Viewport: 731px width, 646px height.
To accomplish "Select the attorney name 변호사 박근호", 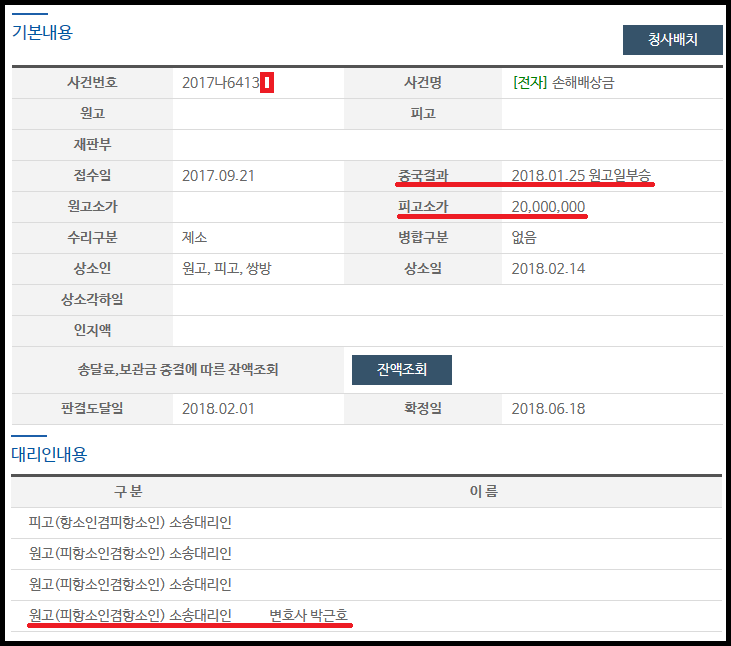I will coord(309,615).
